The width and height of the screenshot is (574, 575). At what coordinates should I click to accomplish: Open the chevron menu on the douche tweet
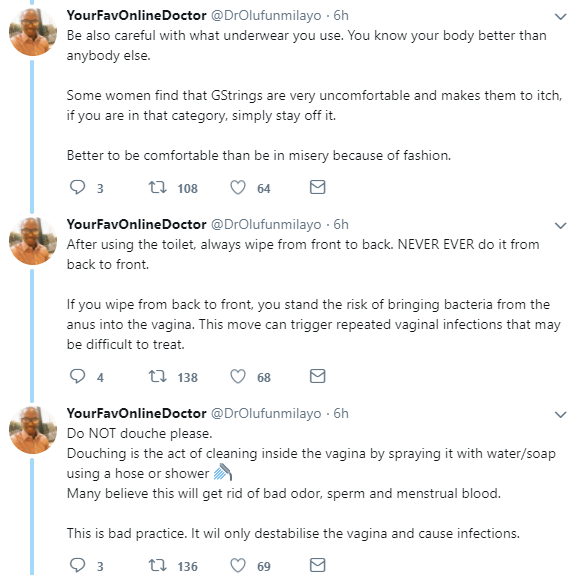560,415
